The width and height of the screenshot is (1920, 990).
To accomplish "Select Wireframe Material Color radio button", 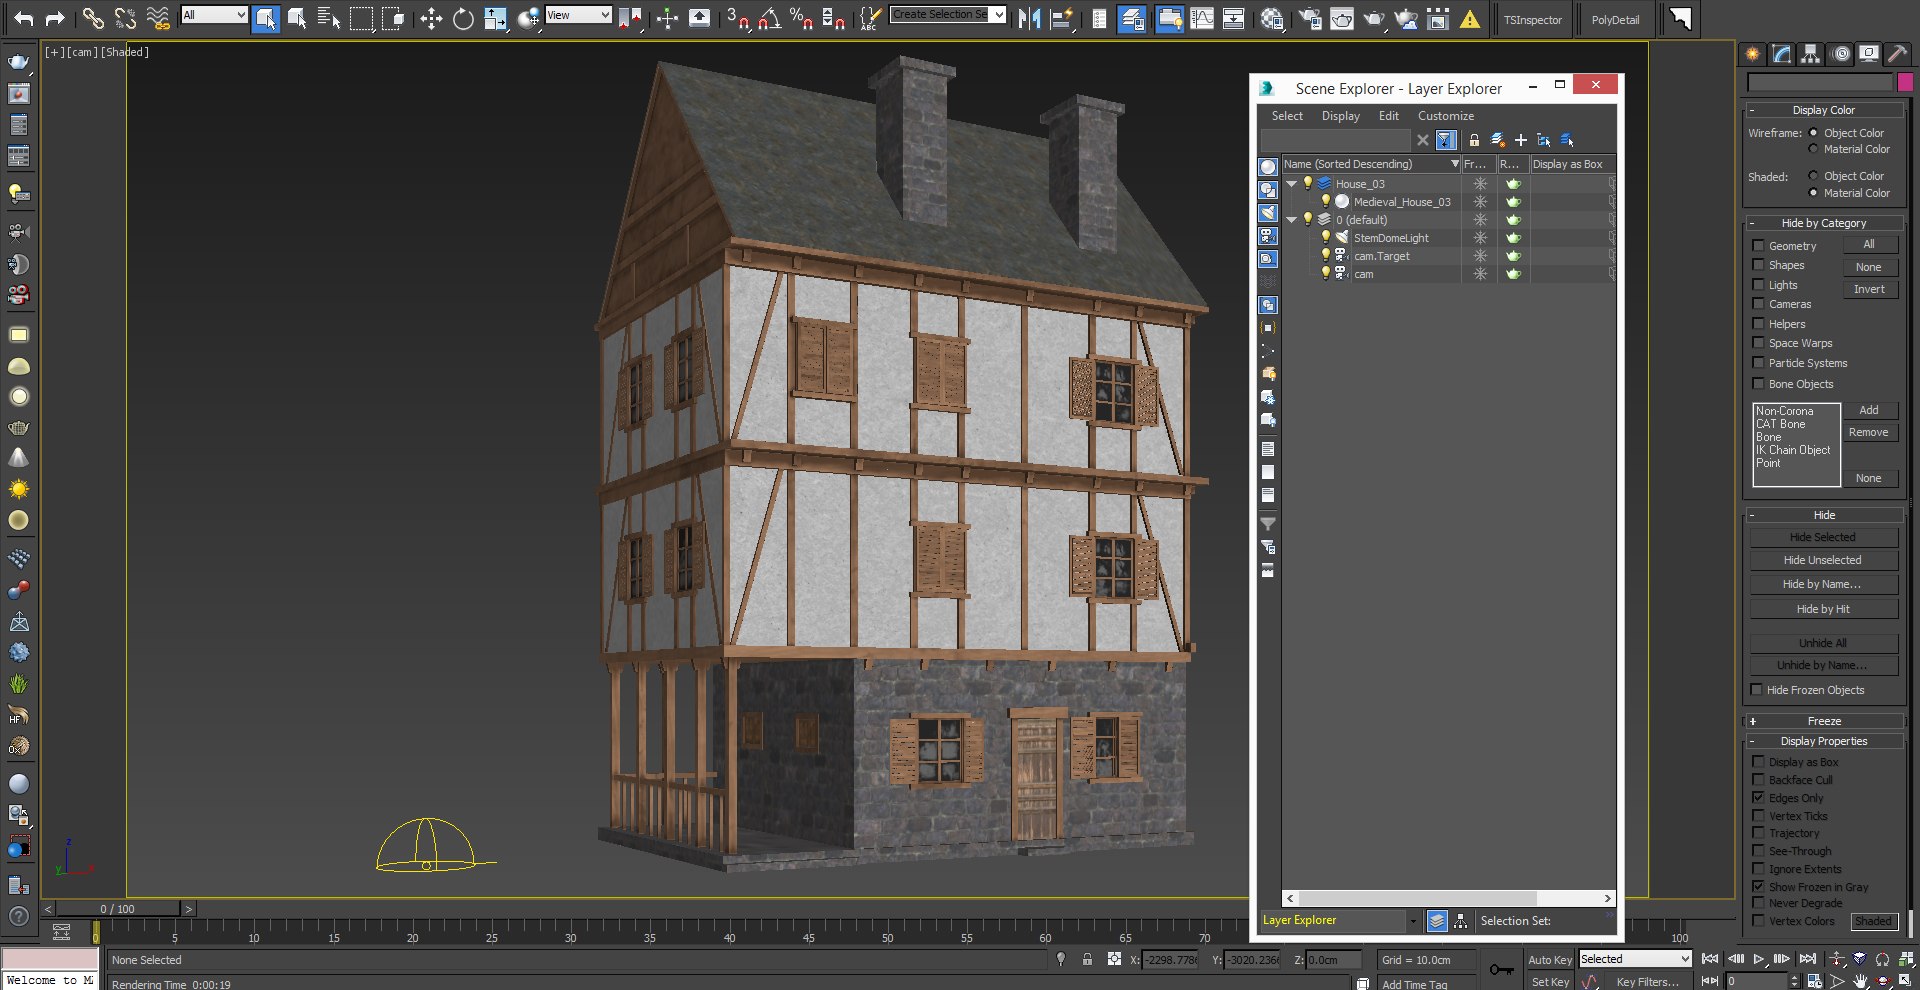I will click(x=1813, y=149).
